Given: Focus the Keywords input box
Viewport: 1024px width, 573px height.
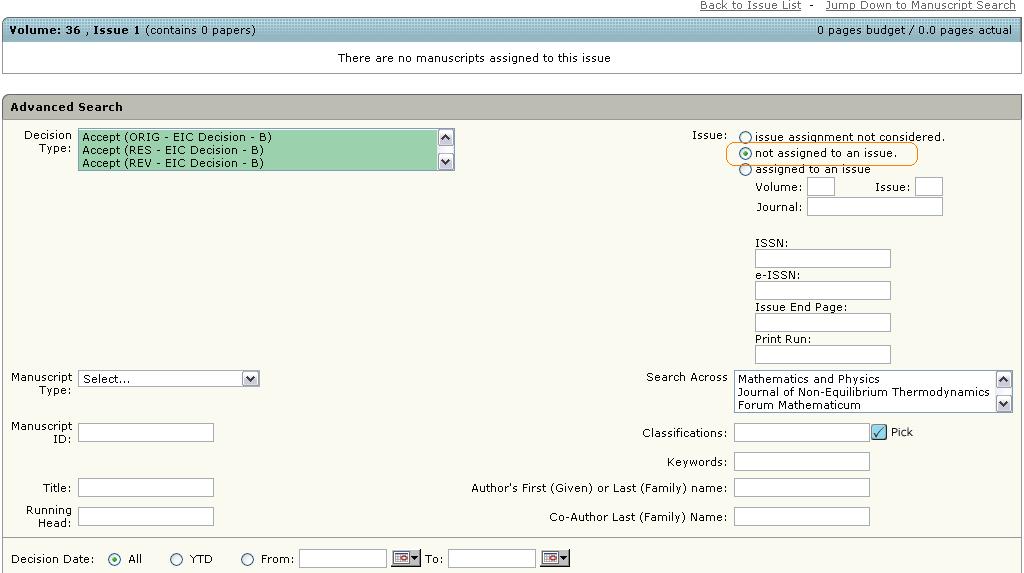Looking at the screenshot, I should (x=801, y=461).
